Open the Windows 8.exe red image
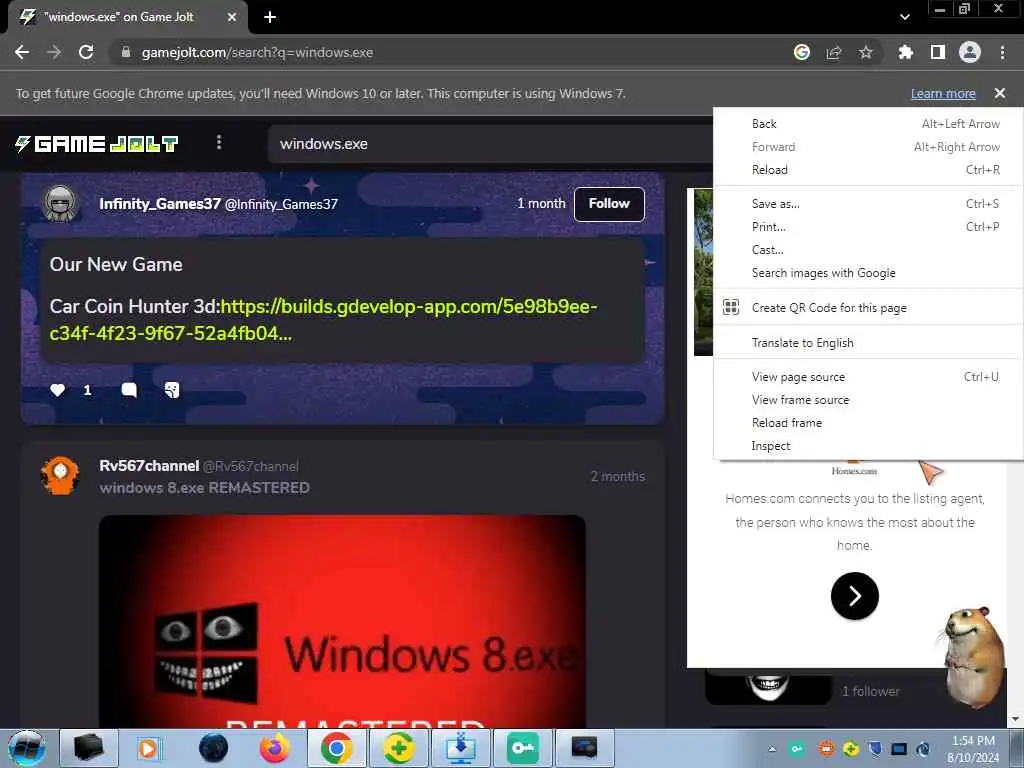Screen dimensions: 1024x768 (x=342, y=621)
